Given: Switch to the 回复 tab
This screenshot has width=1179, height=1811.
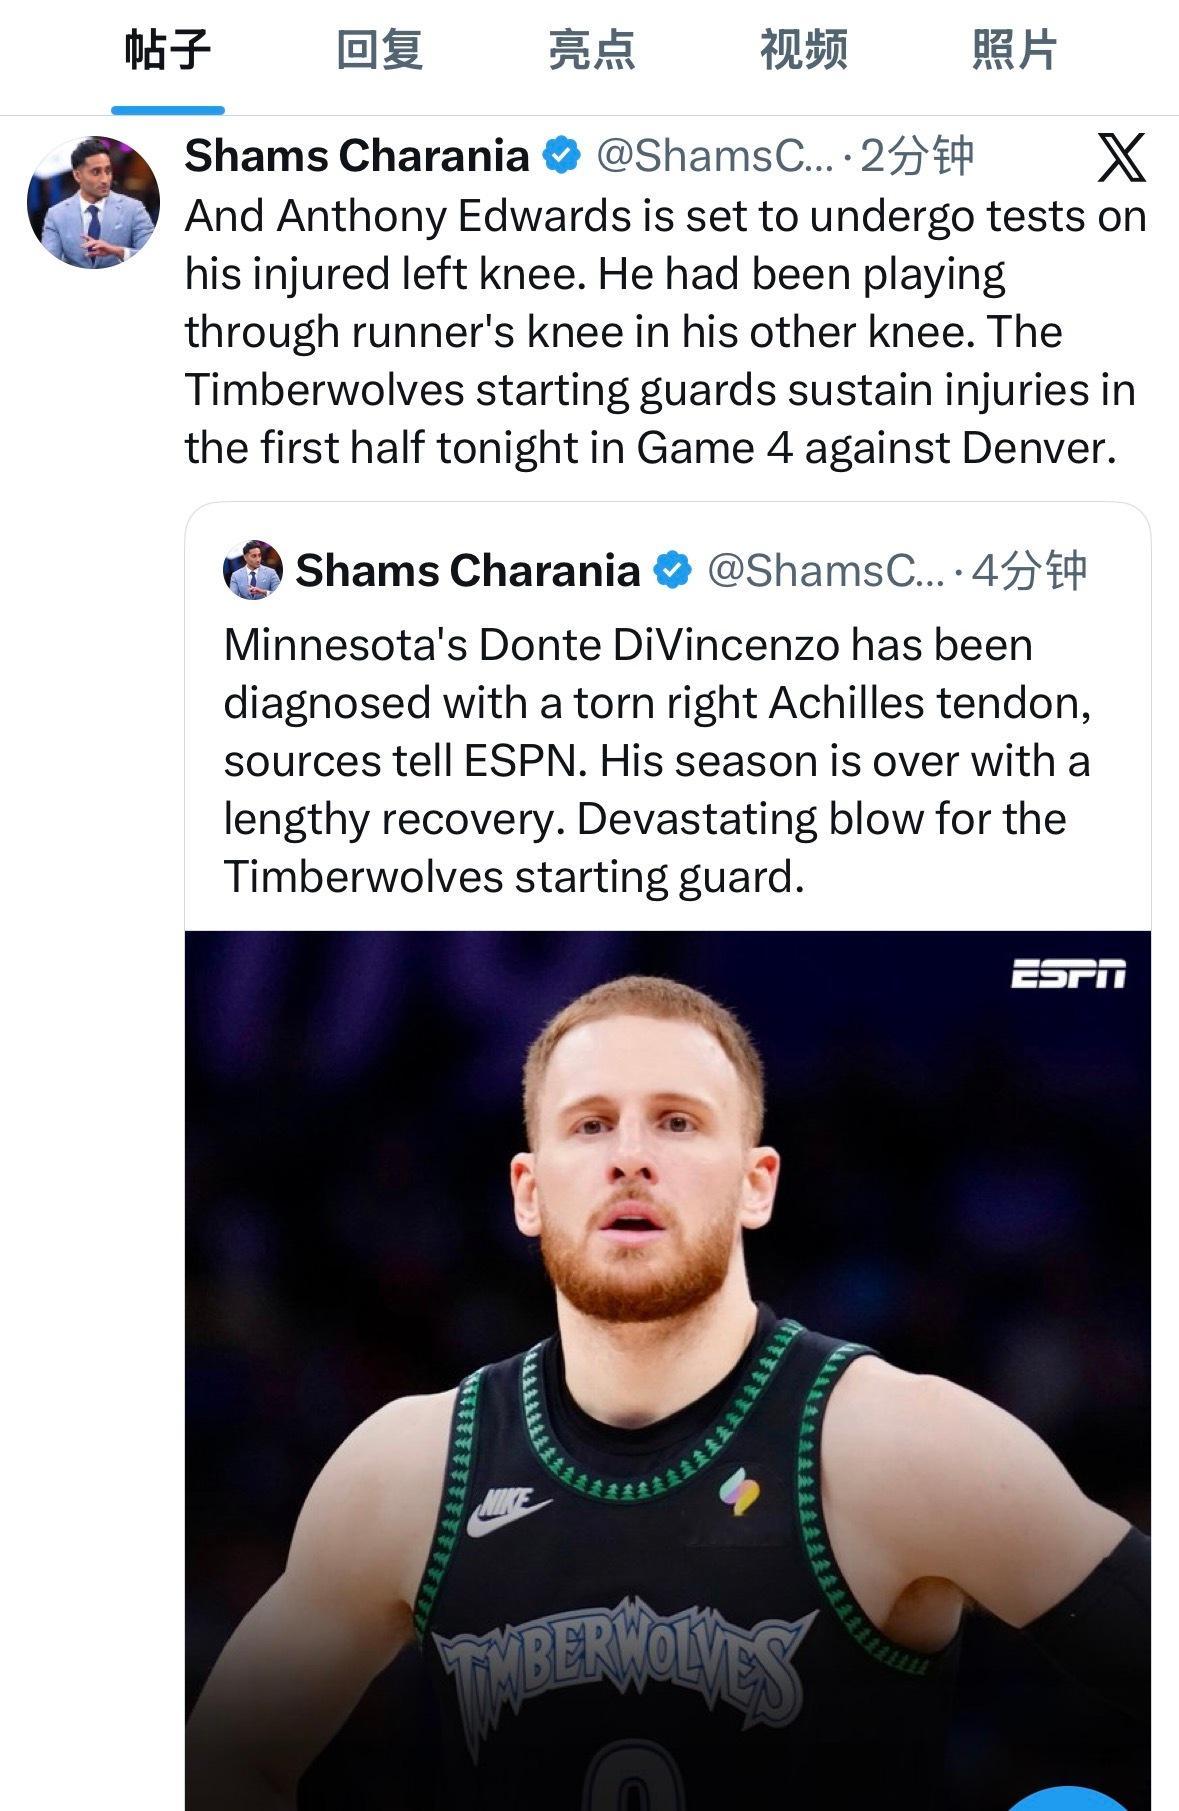Looking at the screenshot, I should pyautogui.click(x=379, y=50).
